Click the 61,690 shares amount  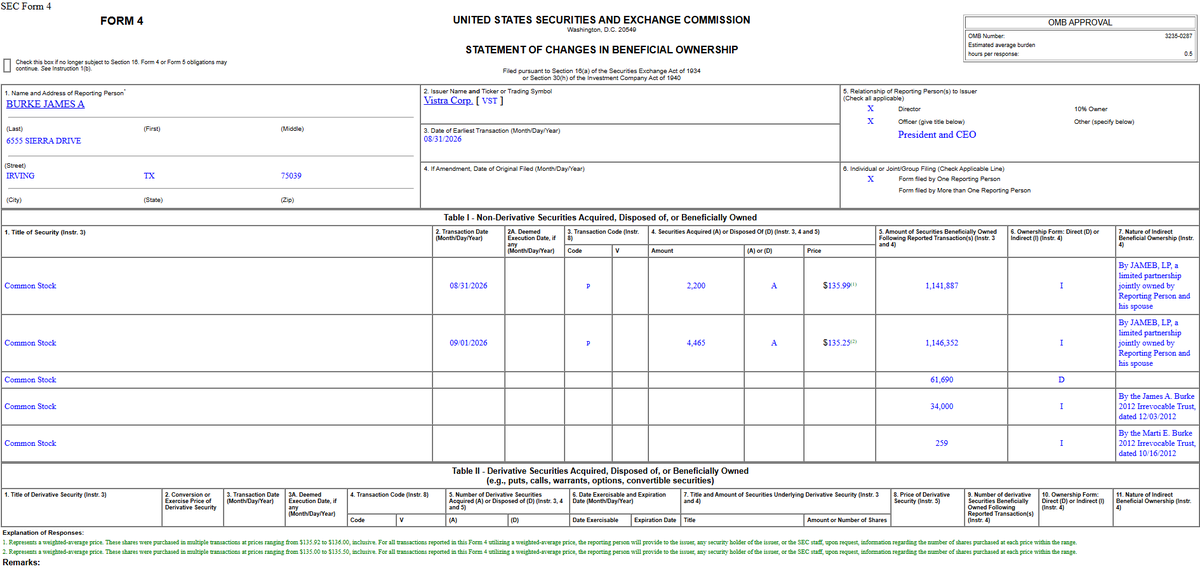942,380
